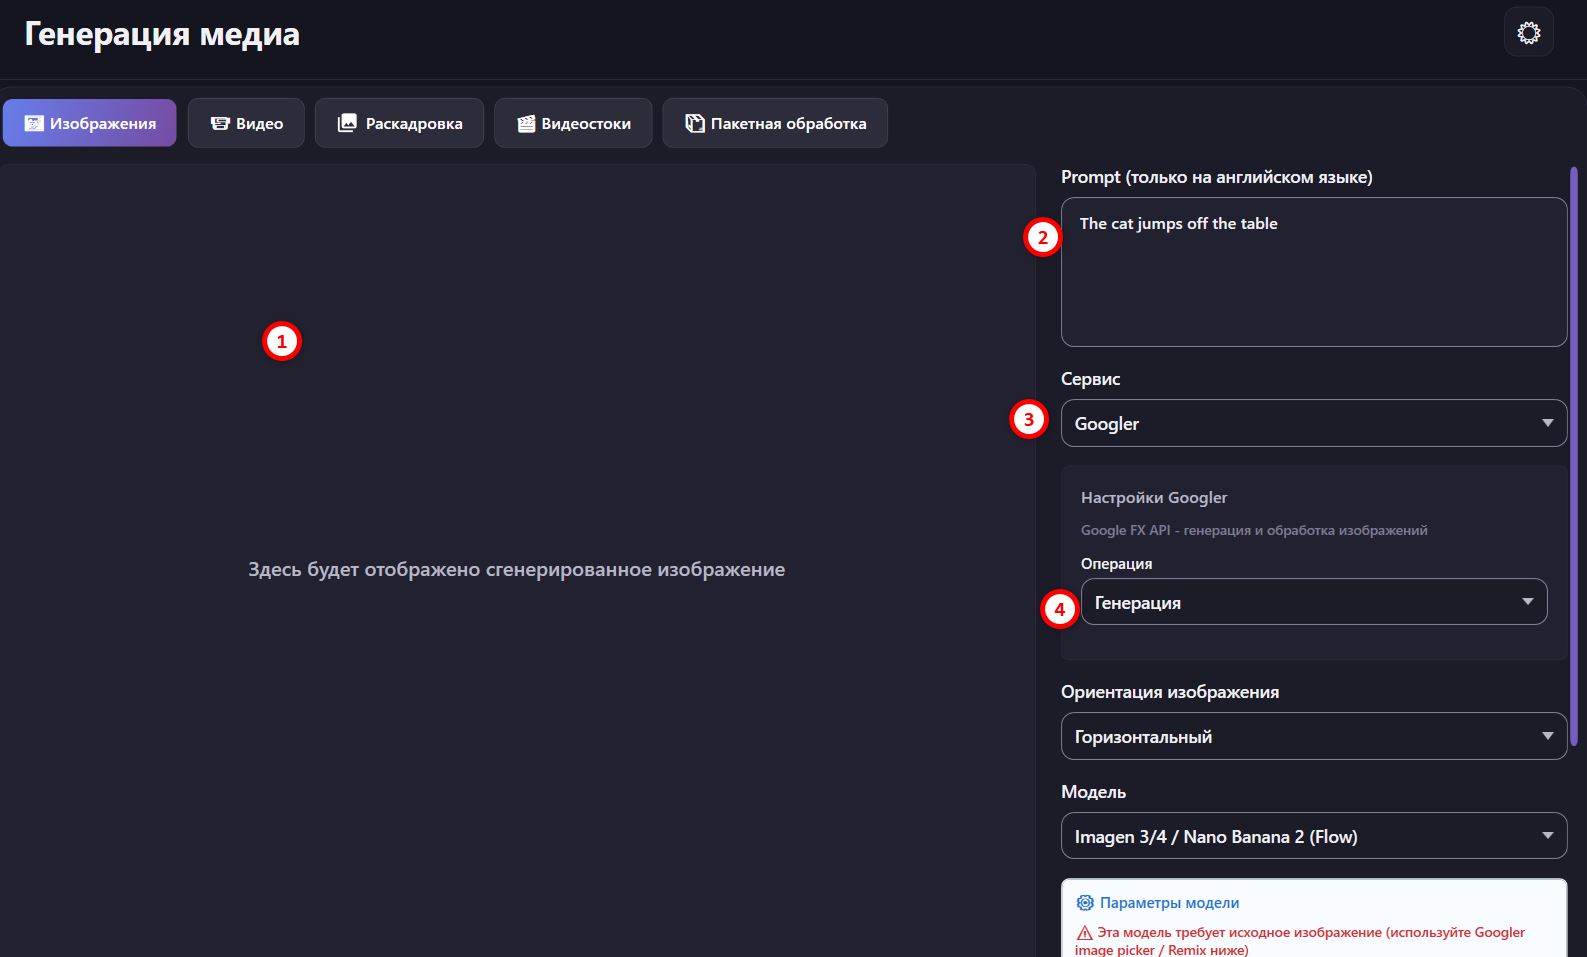Image resolution: width=1587 pixels, height=957 pixels.
Task: Open the Видео tab
Action: [x=246, y=123]
